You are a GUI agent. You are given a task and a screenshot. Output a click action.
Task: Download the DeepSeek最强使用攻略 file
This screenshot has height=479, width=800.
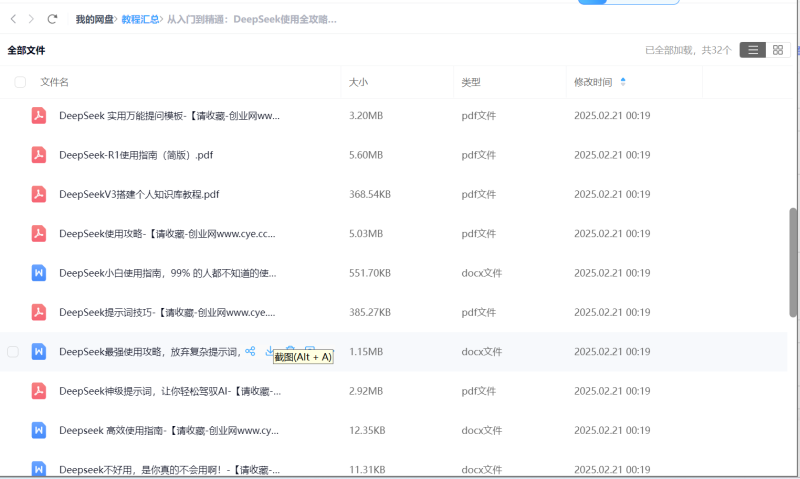269,351
